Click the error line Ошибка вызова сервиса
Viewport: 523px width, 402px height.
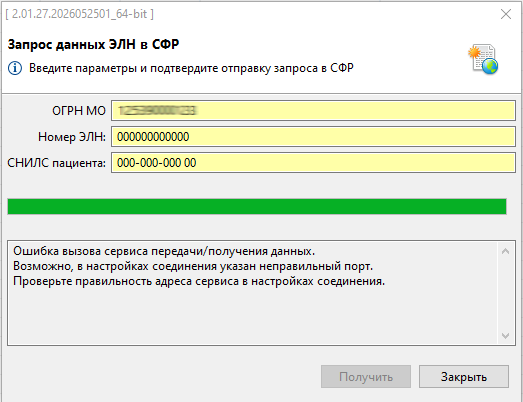[164, 251]
